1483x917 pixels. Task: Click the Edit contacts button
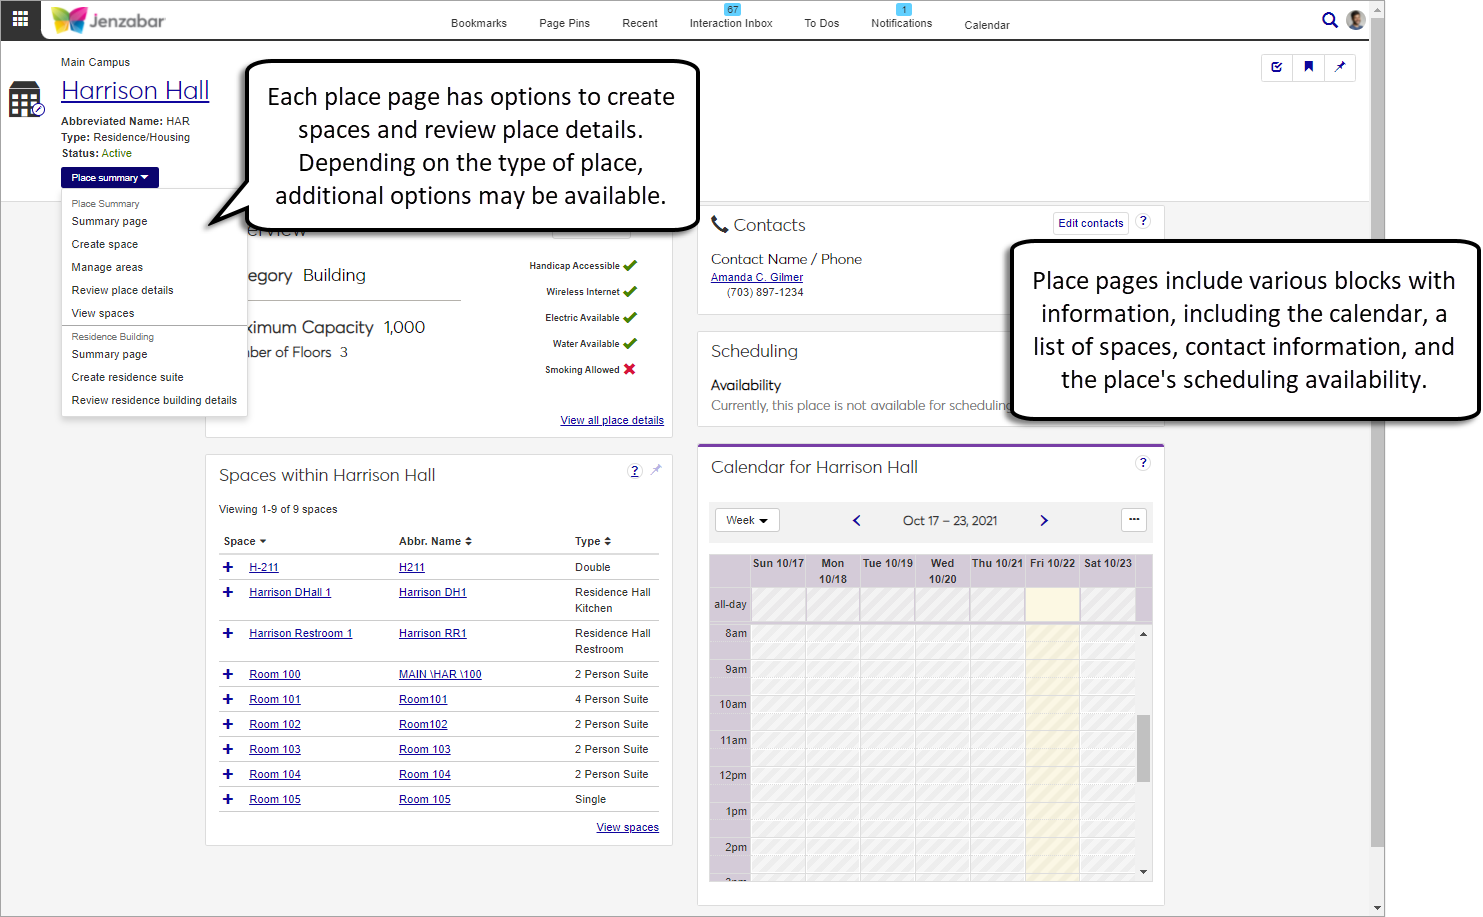pyautogui.click(x=1090, y=223)
